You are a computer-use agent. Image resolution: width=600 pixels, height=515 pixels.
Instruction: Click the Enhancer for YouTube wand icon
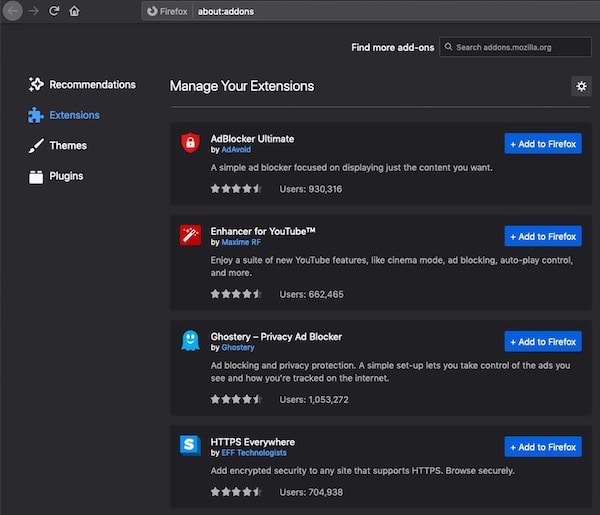pos(190,235)
